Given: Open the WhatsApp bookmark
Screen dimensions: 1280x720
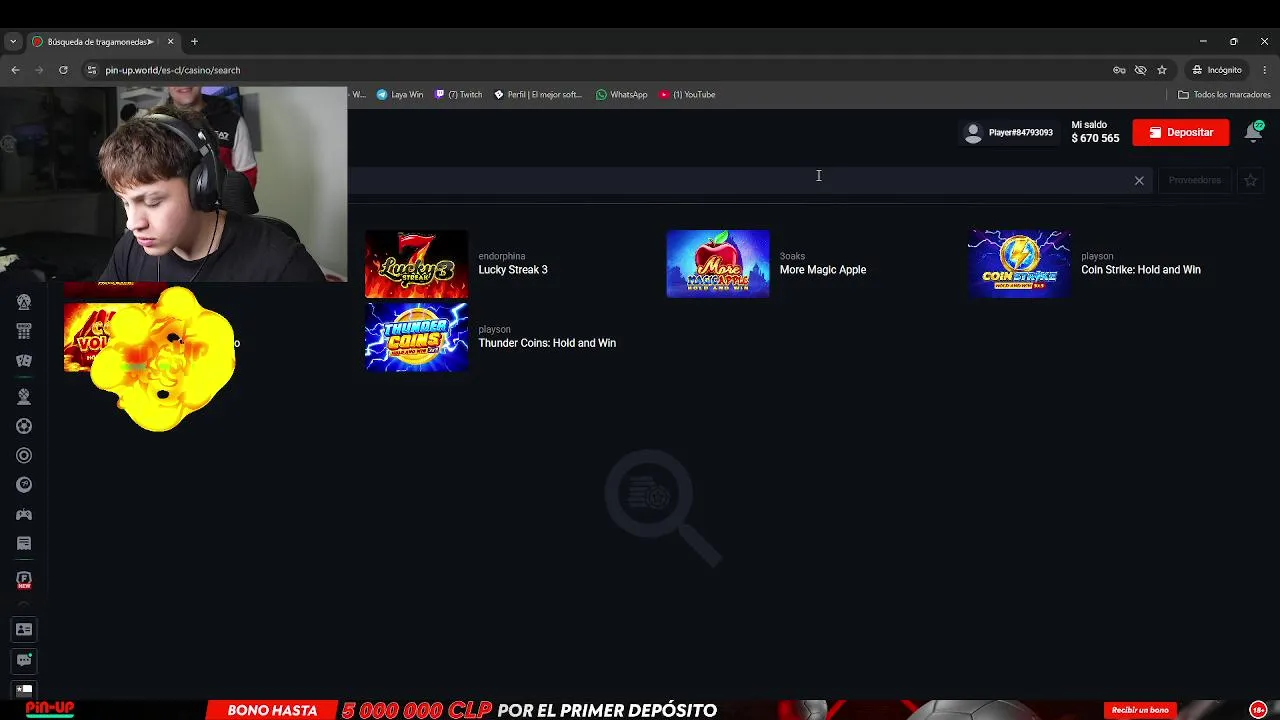Looking at the screenshot, I should coord(622,94).
